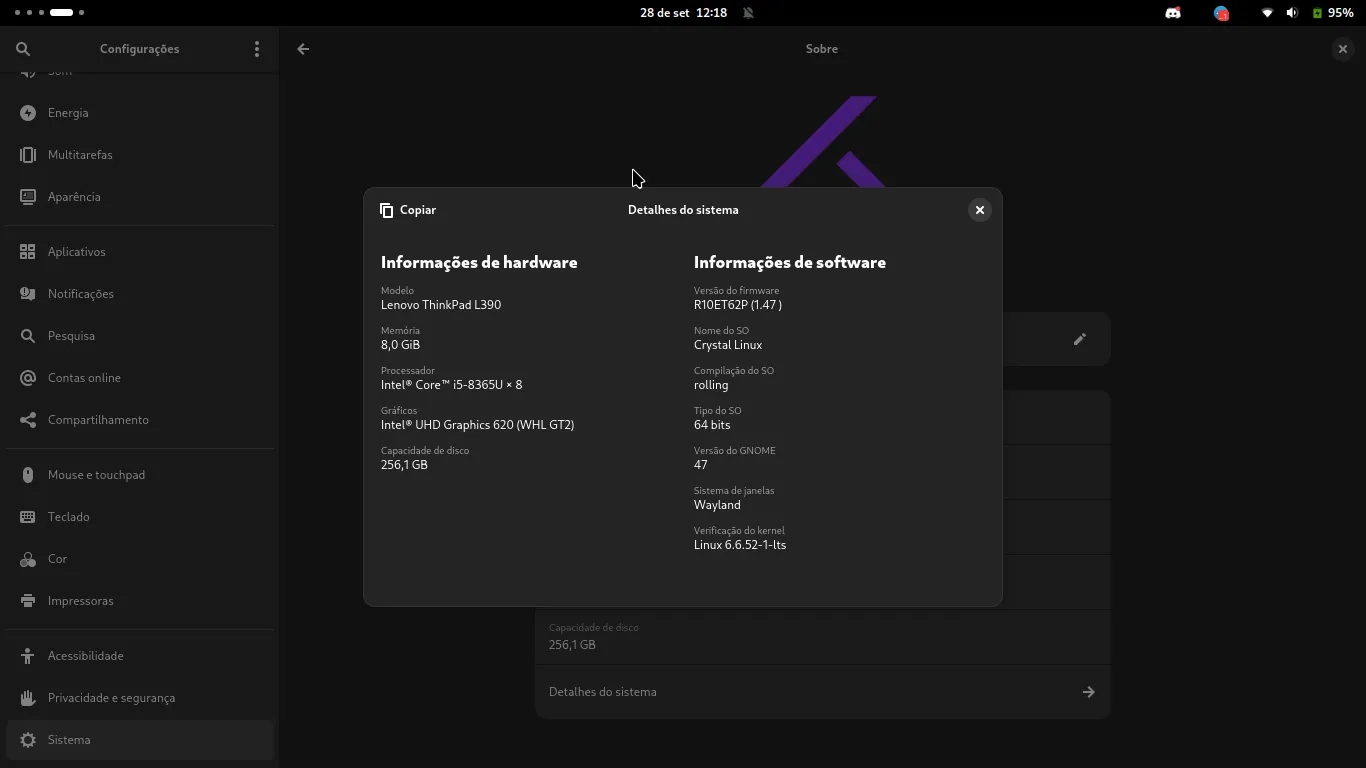Click the kernel value Linux 6.6.52-1-lts

(740, 545)
